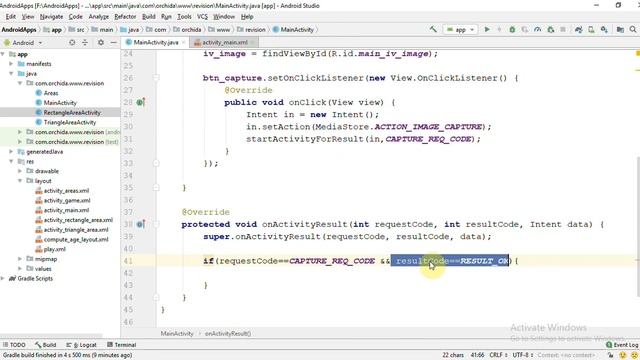Click the Attach debugger to process icon
640x360 pixels.
pyautogui.click(x=551, y=29)
